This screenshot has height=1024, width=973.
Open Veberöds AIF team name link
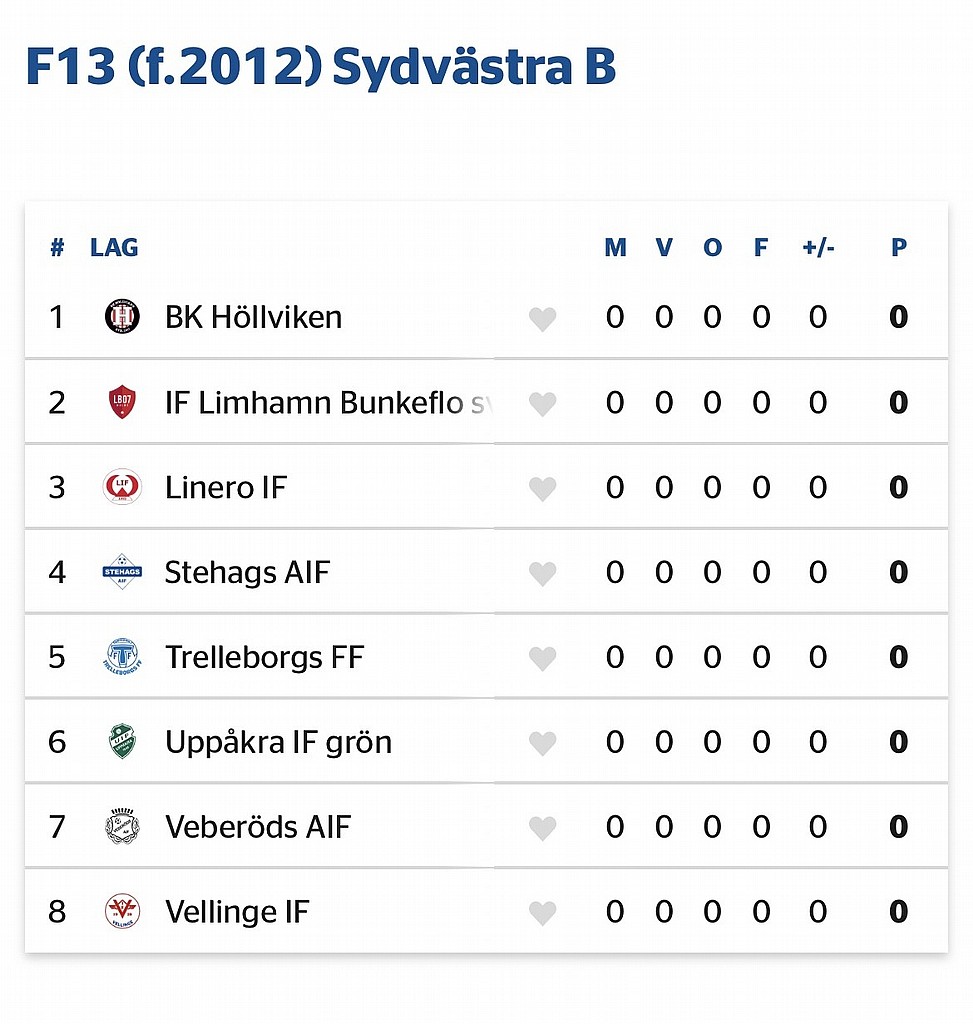pos(258,827)
